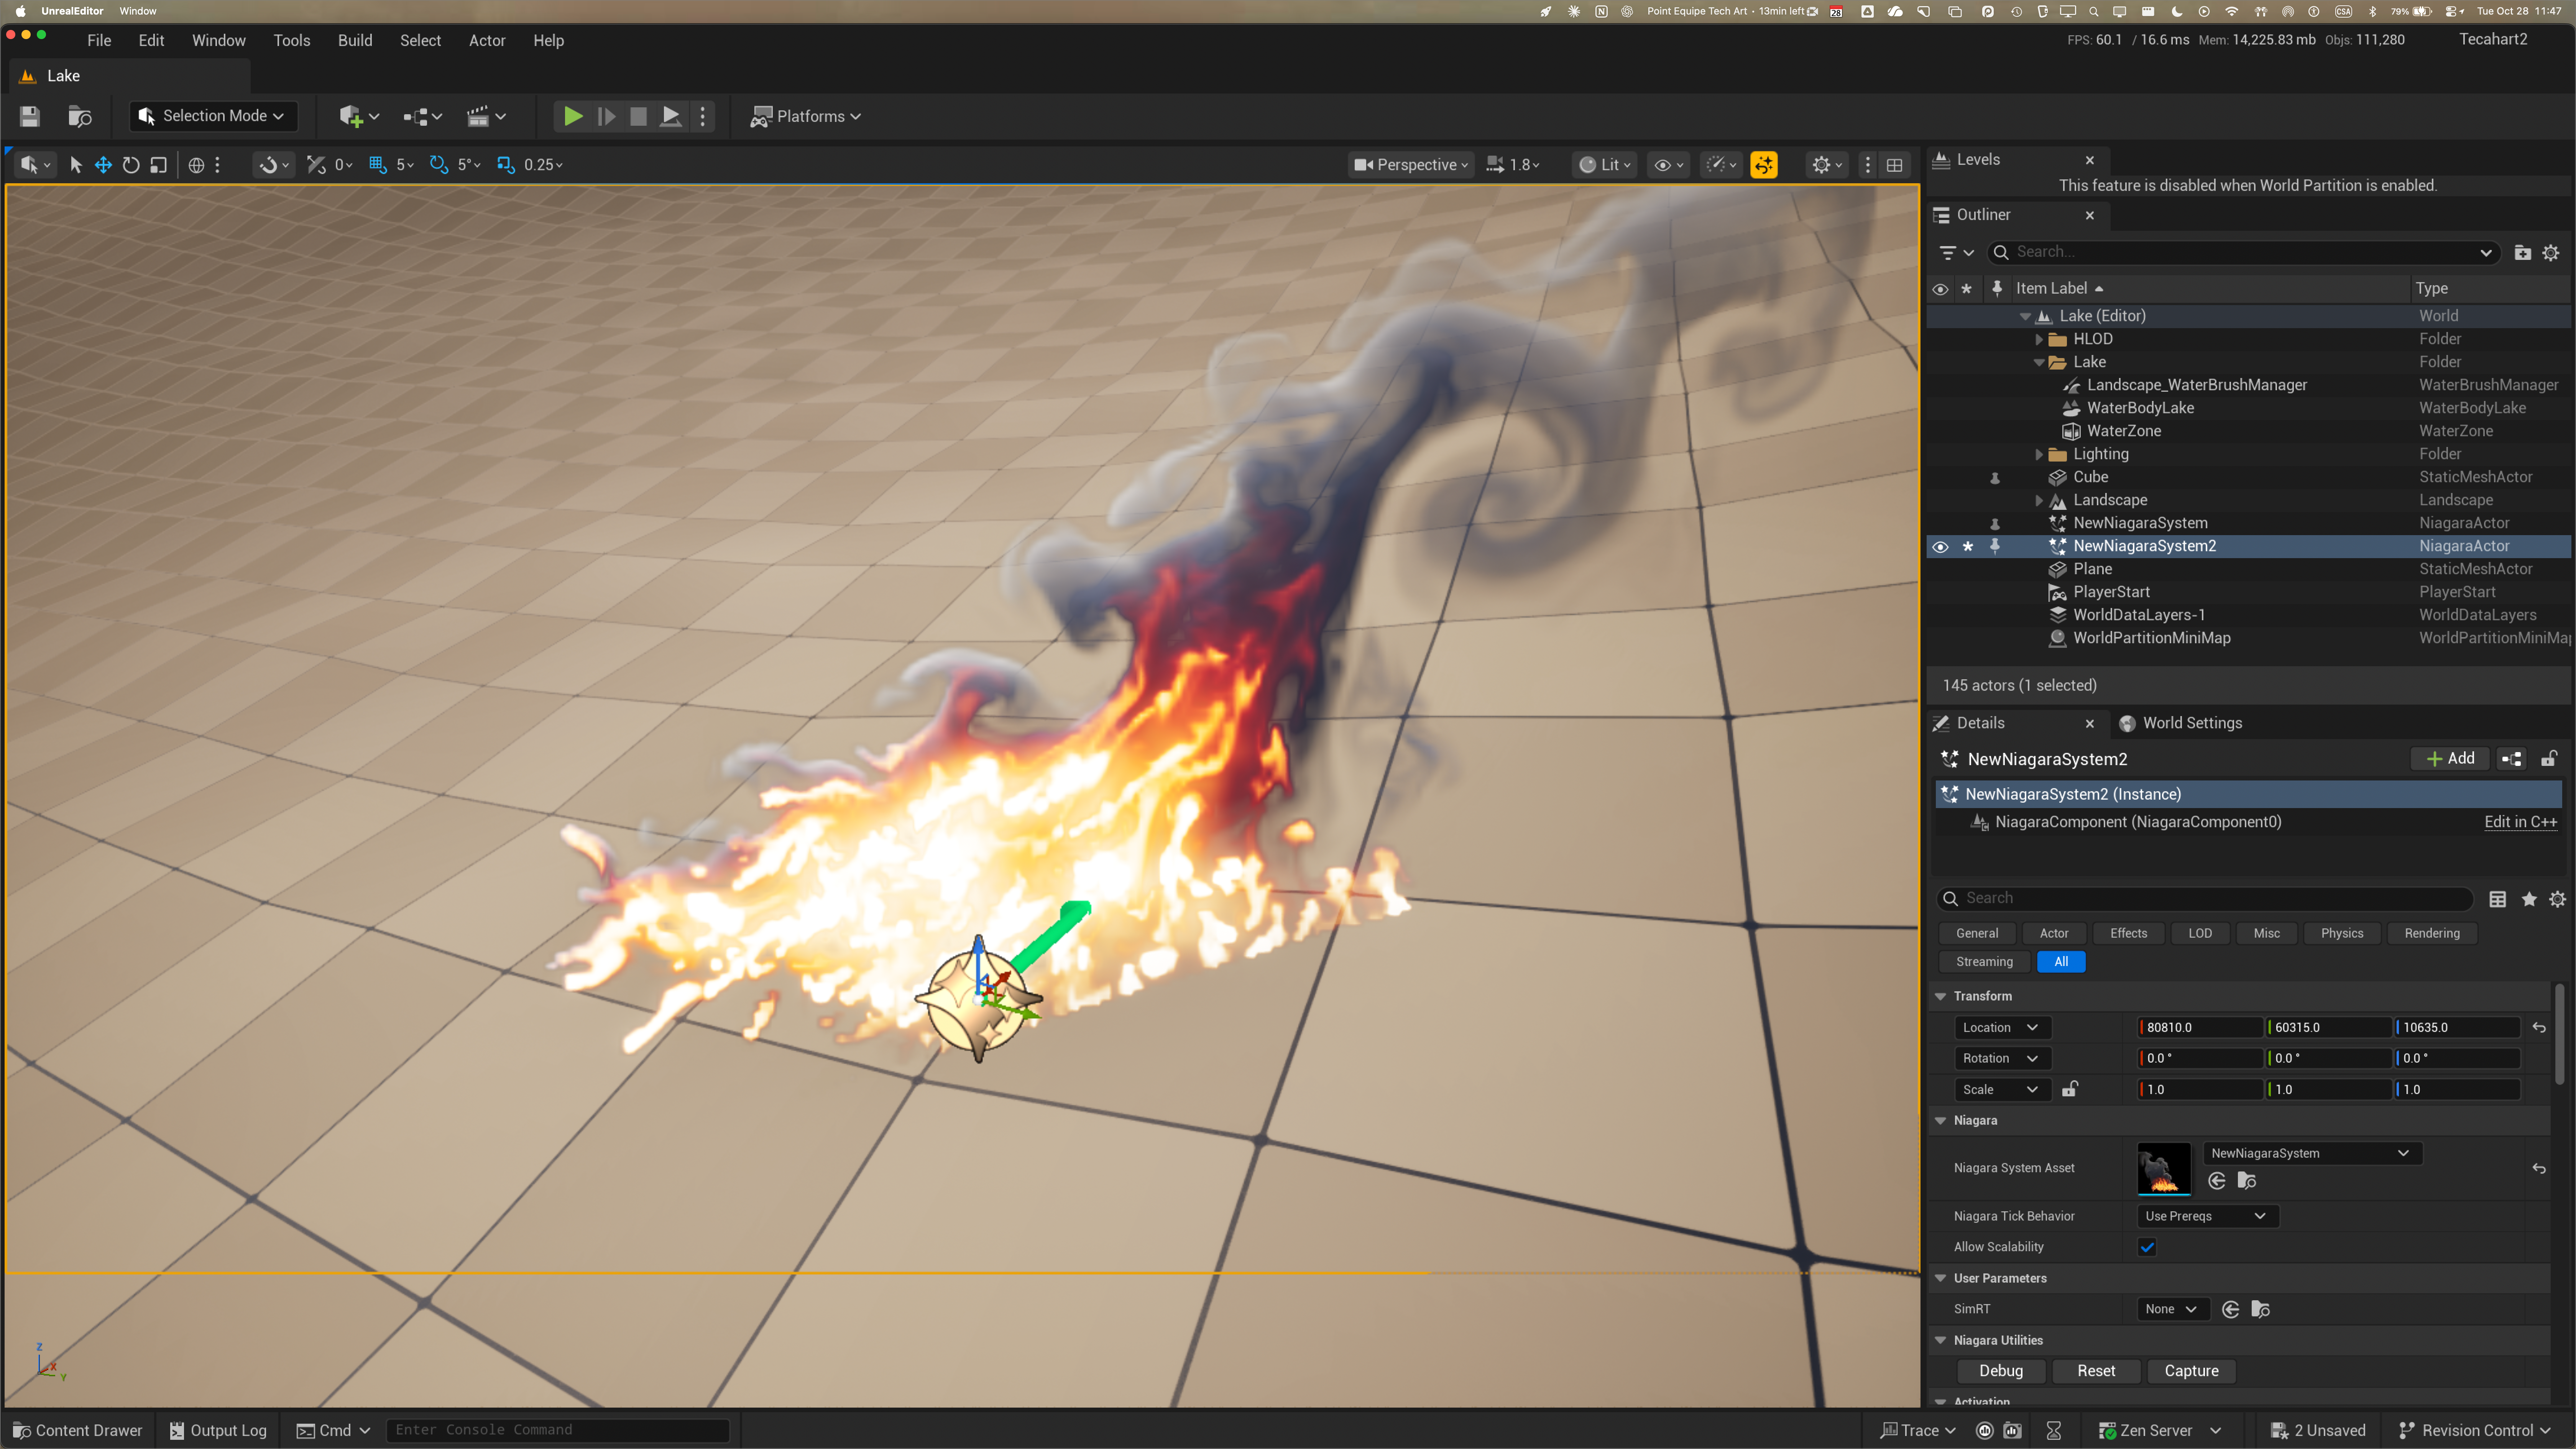2576x1449 pixels.
Task: Stop the play session
Action: tap(638, 116)
